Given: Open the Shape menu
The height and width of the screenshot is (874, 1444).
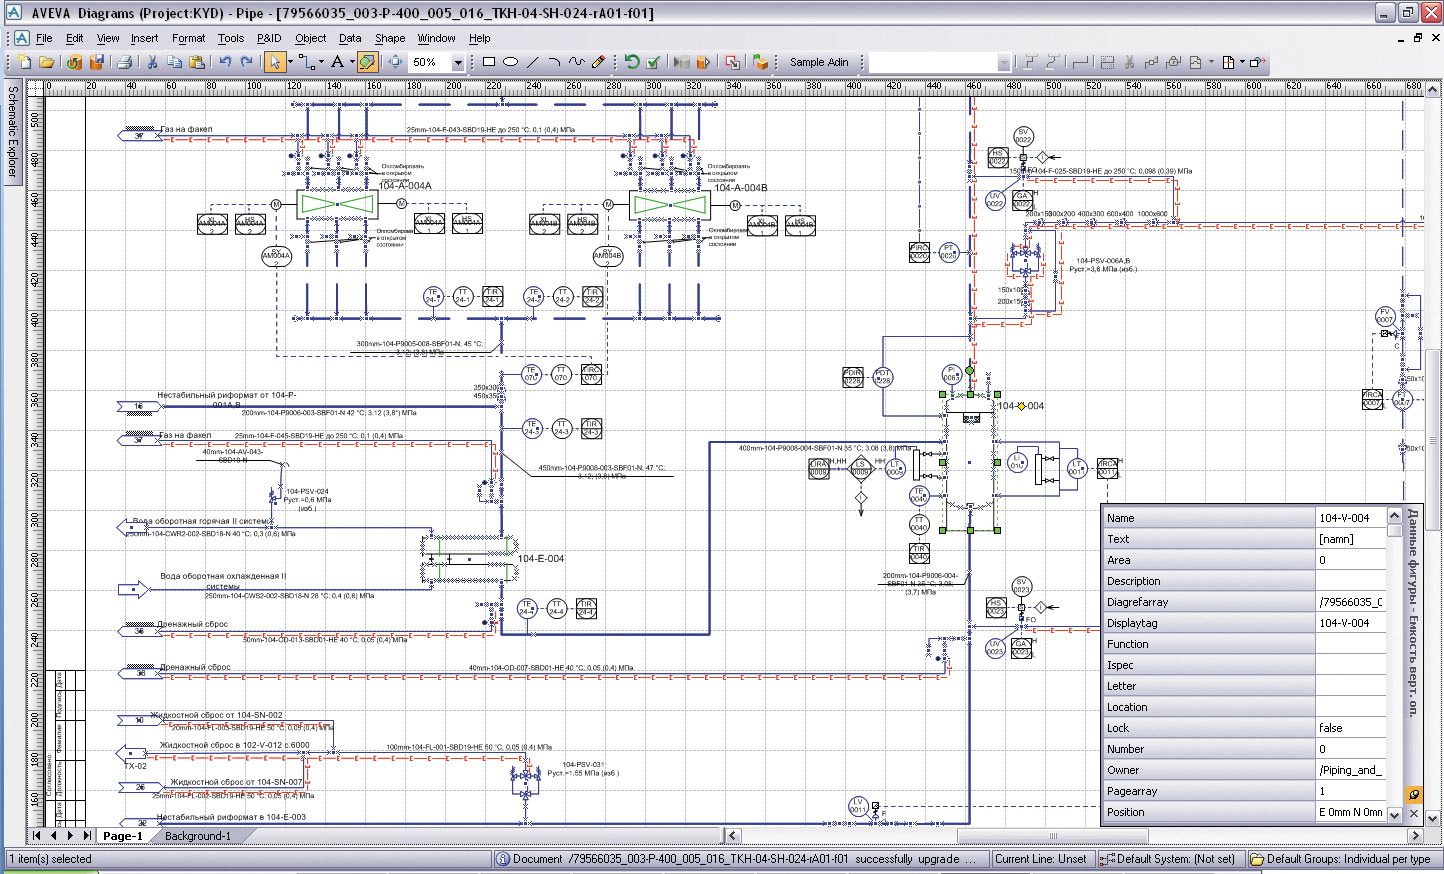Looking at the screenshot, I should point(390,38).
